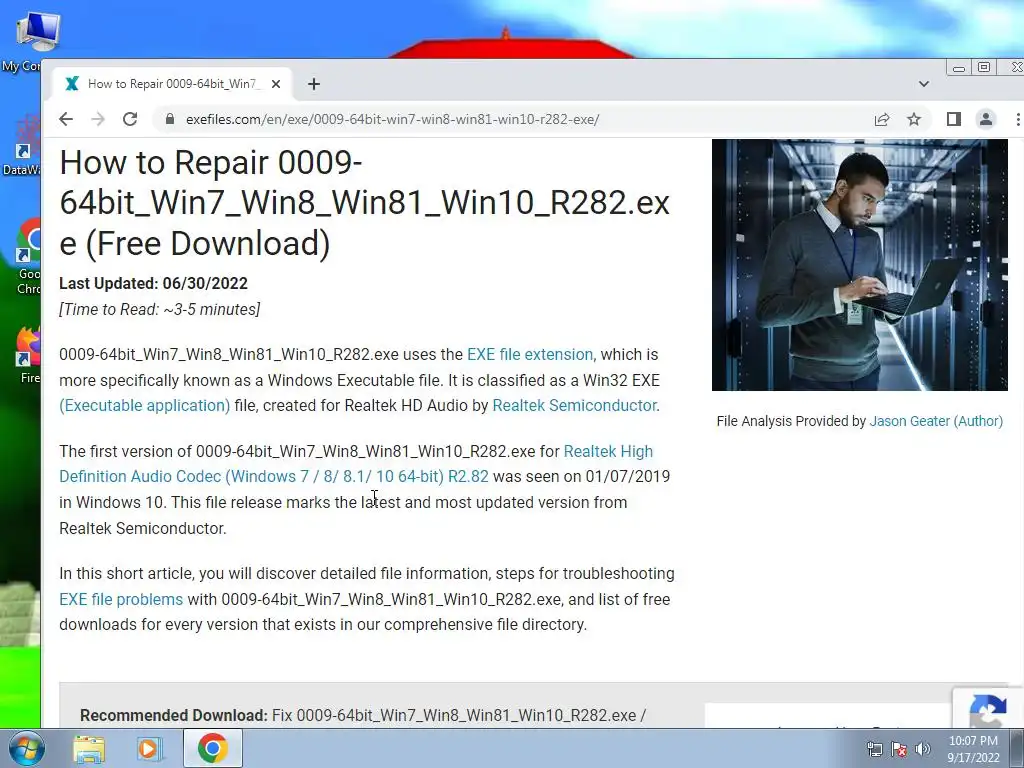1024x768 pixels.
Task: Bookmark this page with the star
Action: pyautogui.click(x=914, y=120)
